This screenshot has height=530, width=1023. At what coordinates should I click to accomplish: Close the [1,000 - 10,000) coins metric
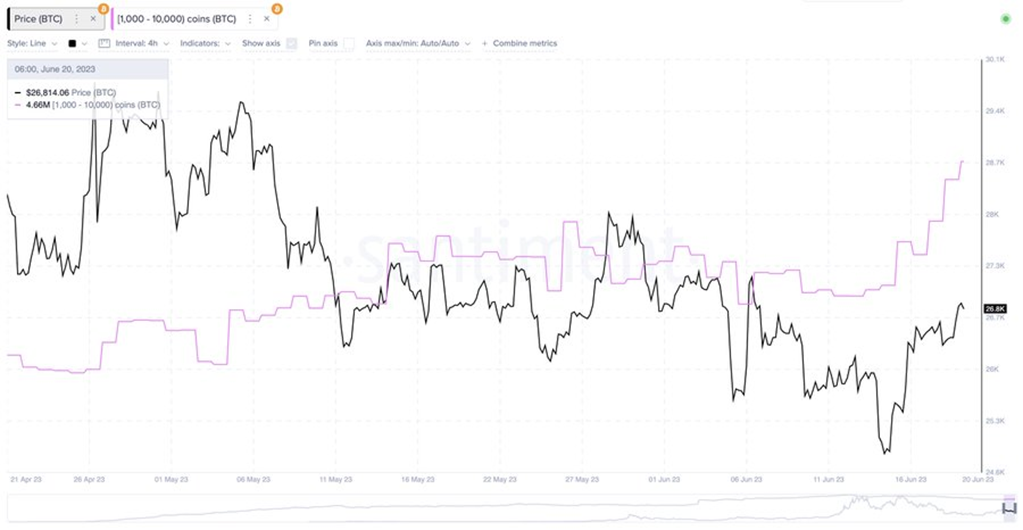click(x=266, y=18)
